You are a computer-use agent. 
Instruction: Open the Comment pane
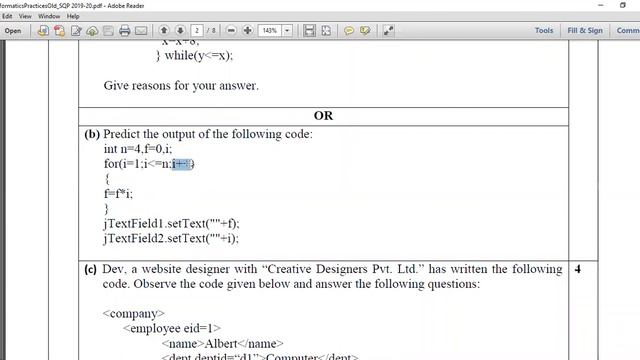point(628,31)
